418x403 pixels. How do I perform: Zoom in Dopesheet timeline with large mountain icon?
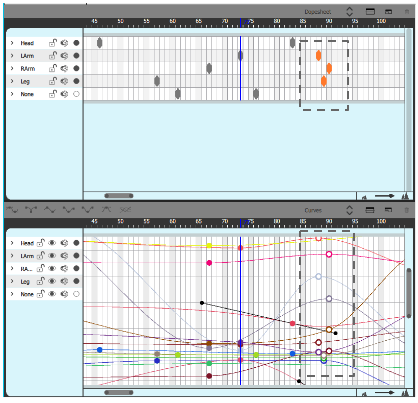click(x=405, y=196)
